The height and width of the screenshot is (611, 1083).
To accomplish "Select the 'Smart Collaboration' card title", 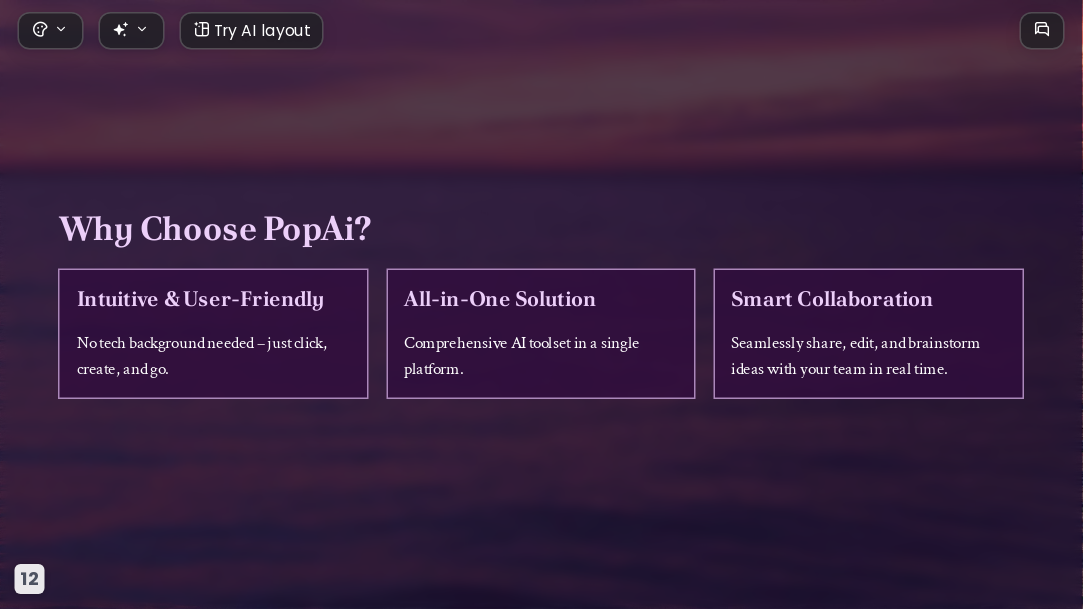I will click(x=832, y=299).
